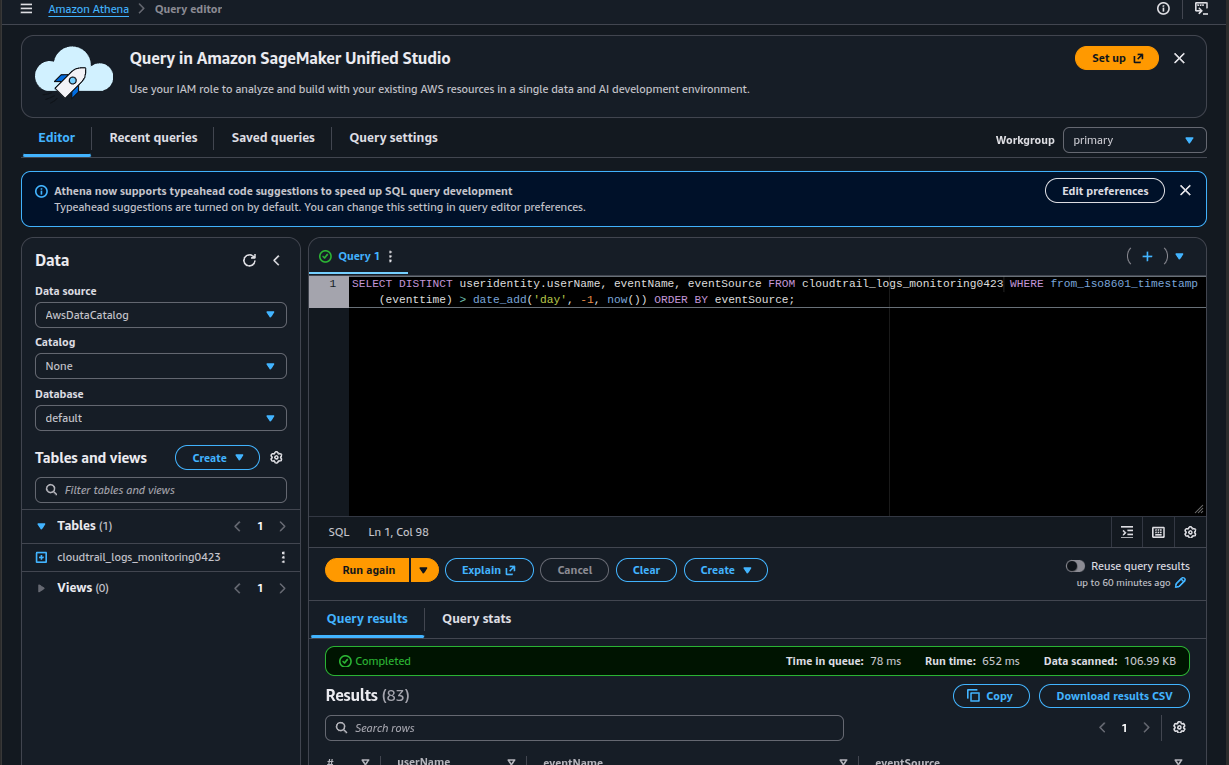Open query tabs dropdown arrow
Screen dimensions: 1229x765
pos(1179,256)
